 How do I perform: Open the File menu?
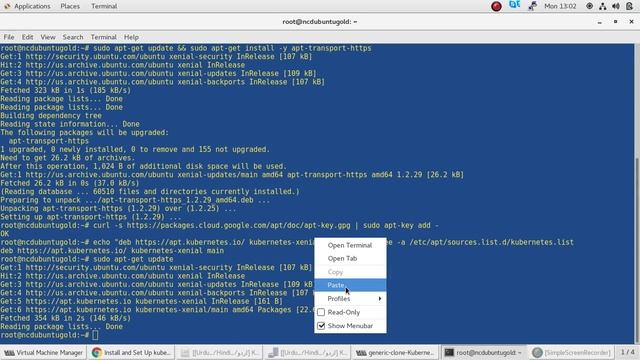pyautogui.click(x=9, y=37)
